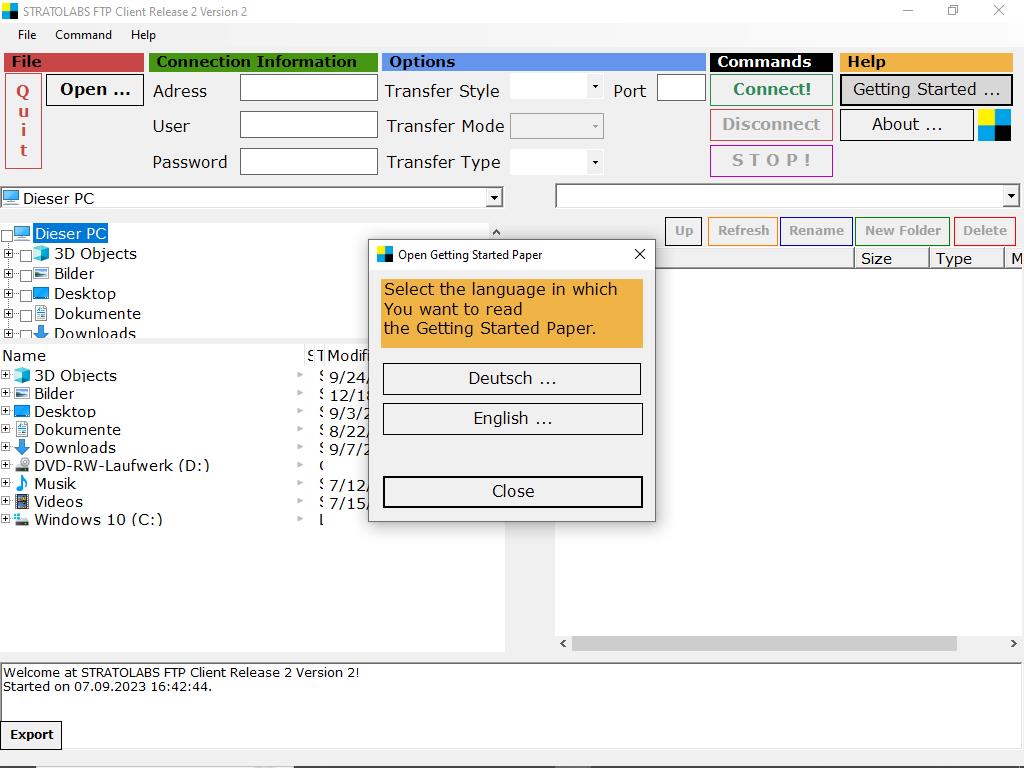Screen dimensions: 1024x768
Task: Click the 3D Objects icon in file list
Action: [x=22, y=376]
